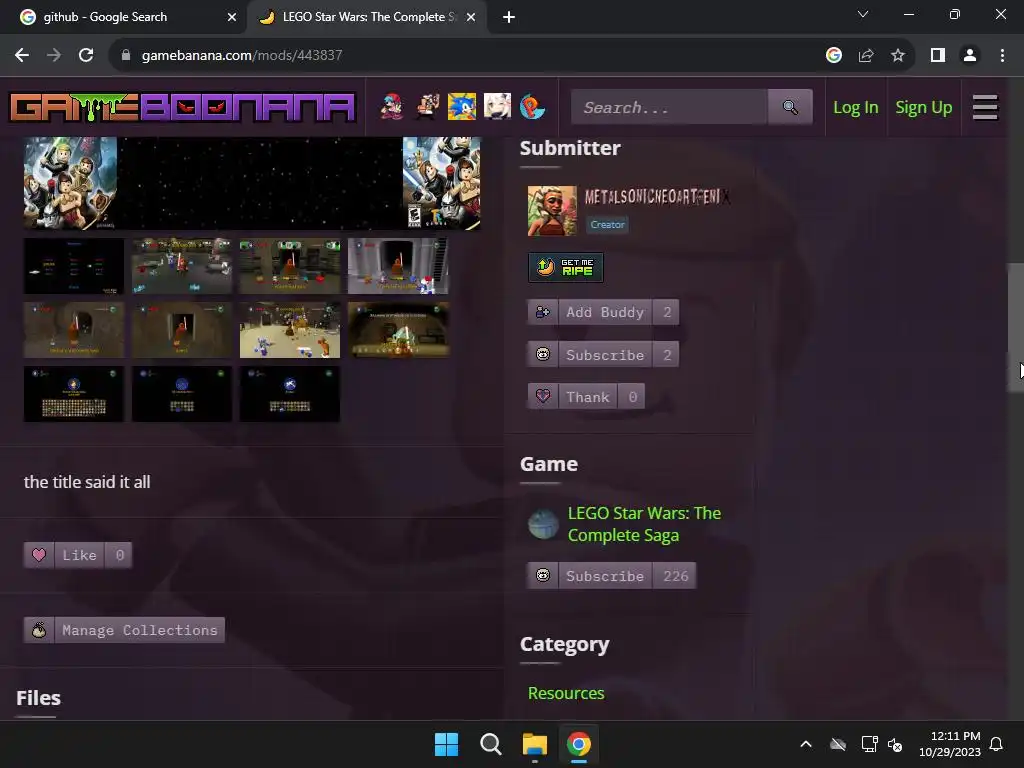Open the Friday Night Funkin game icon
The image size is (1024, 768).
pyautogui.click(x=392, y=106)
